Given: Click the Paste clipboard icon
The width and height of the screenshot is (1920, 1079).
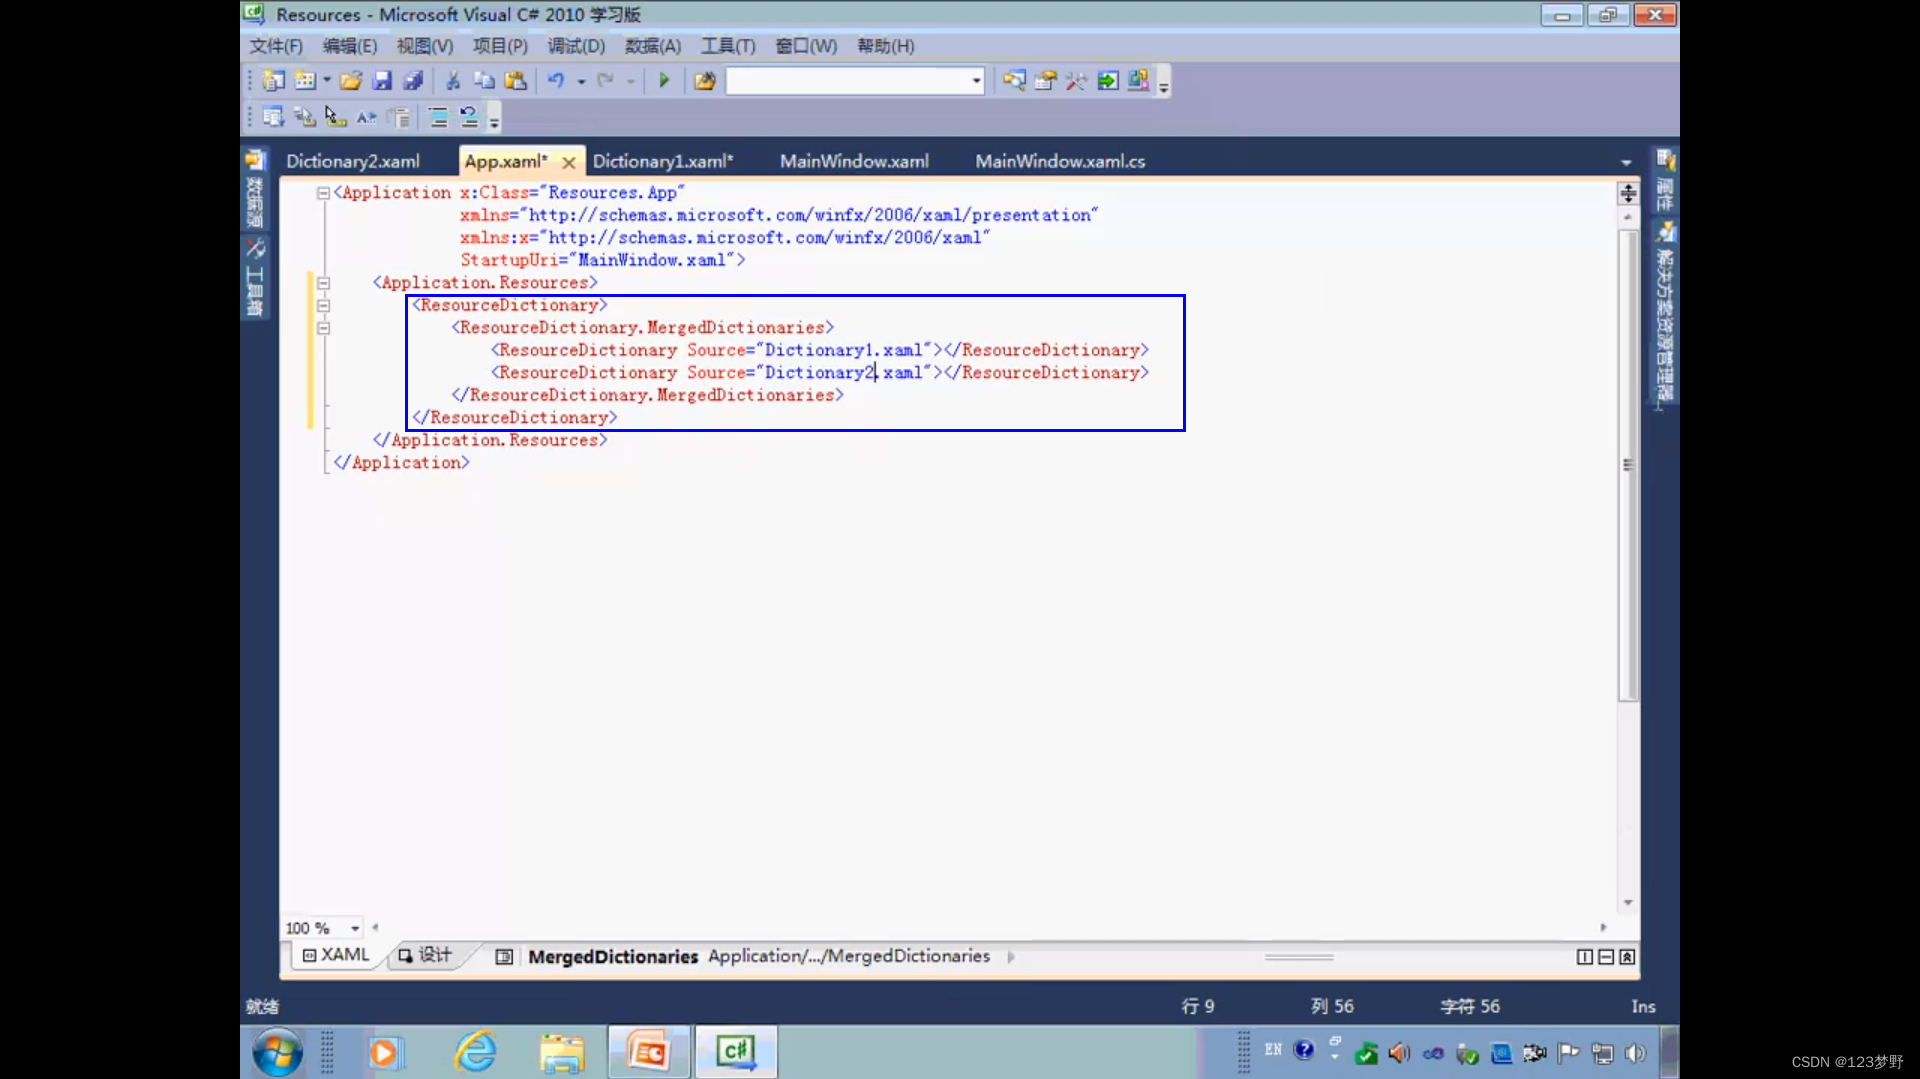Looking at the screenshot, I should coord(516,81).
